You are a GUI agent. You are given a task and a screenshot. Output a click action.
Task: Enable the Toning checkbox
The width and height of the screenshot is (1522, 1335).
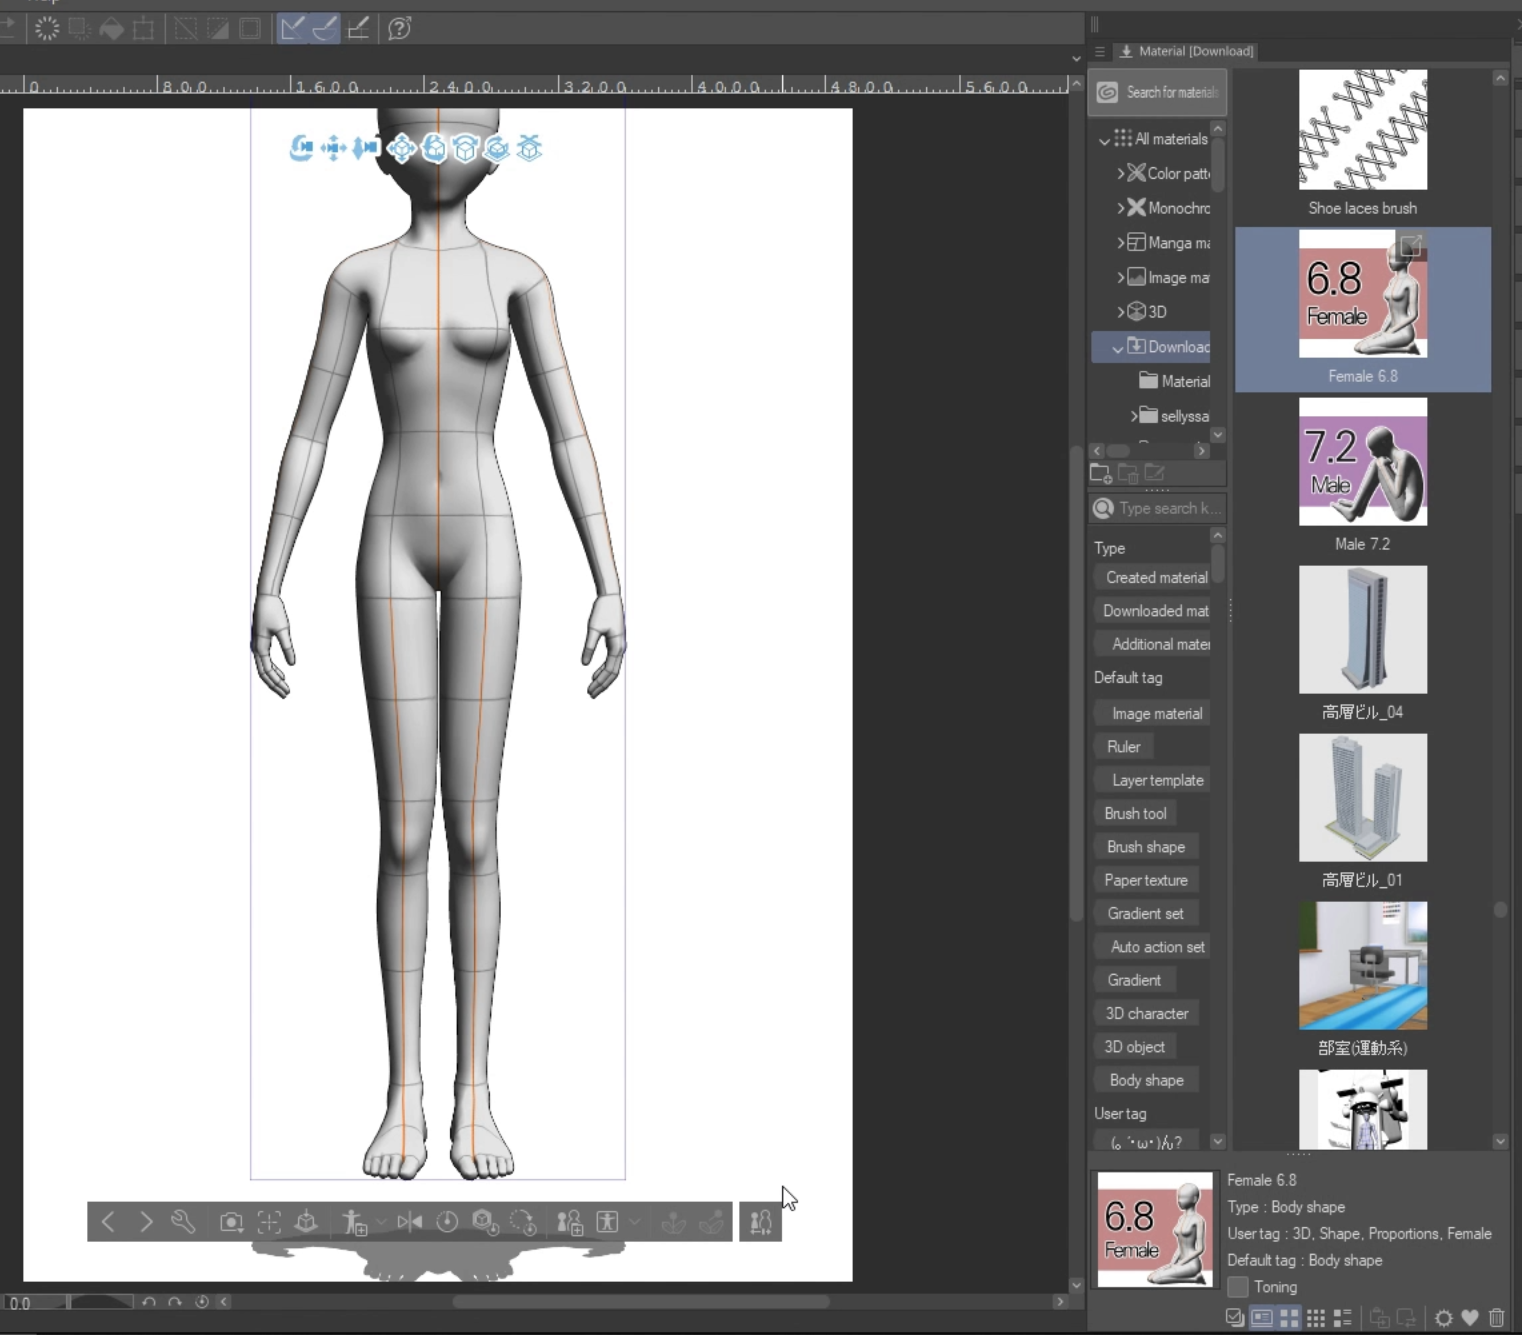pyautogui.click(x=1238, y=1287)
